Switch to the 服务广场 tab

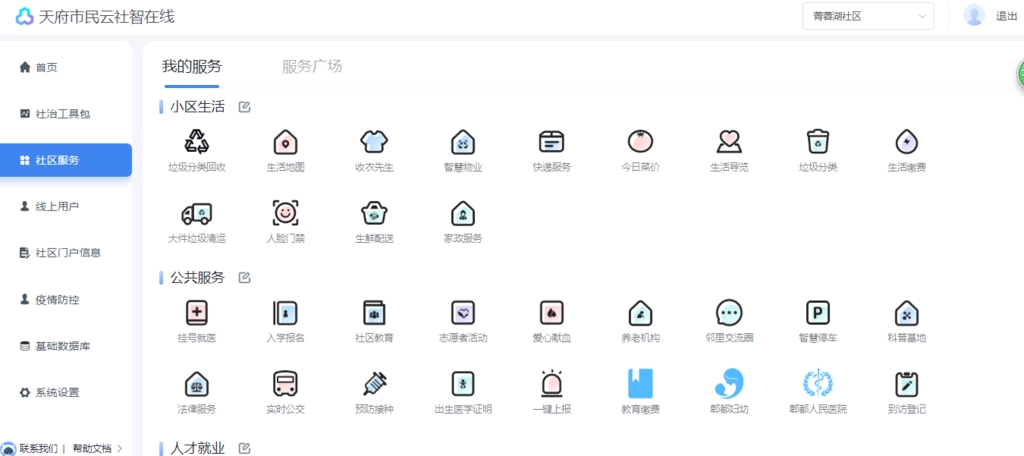coord(312,67)
